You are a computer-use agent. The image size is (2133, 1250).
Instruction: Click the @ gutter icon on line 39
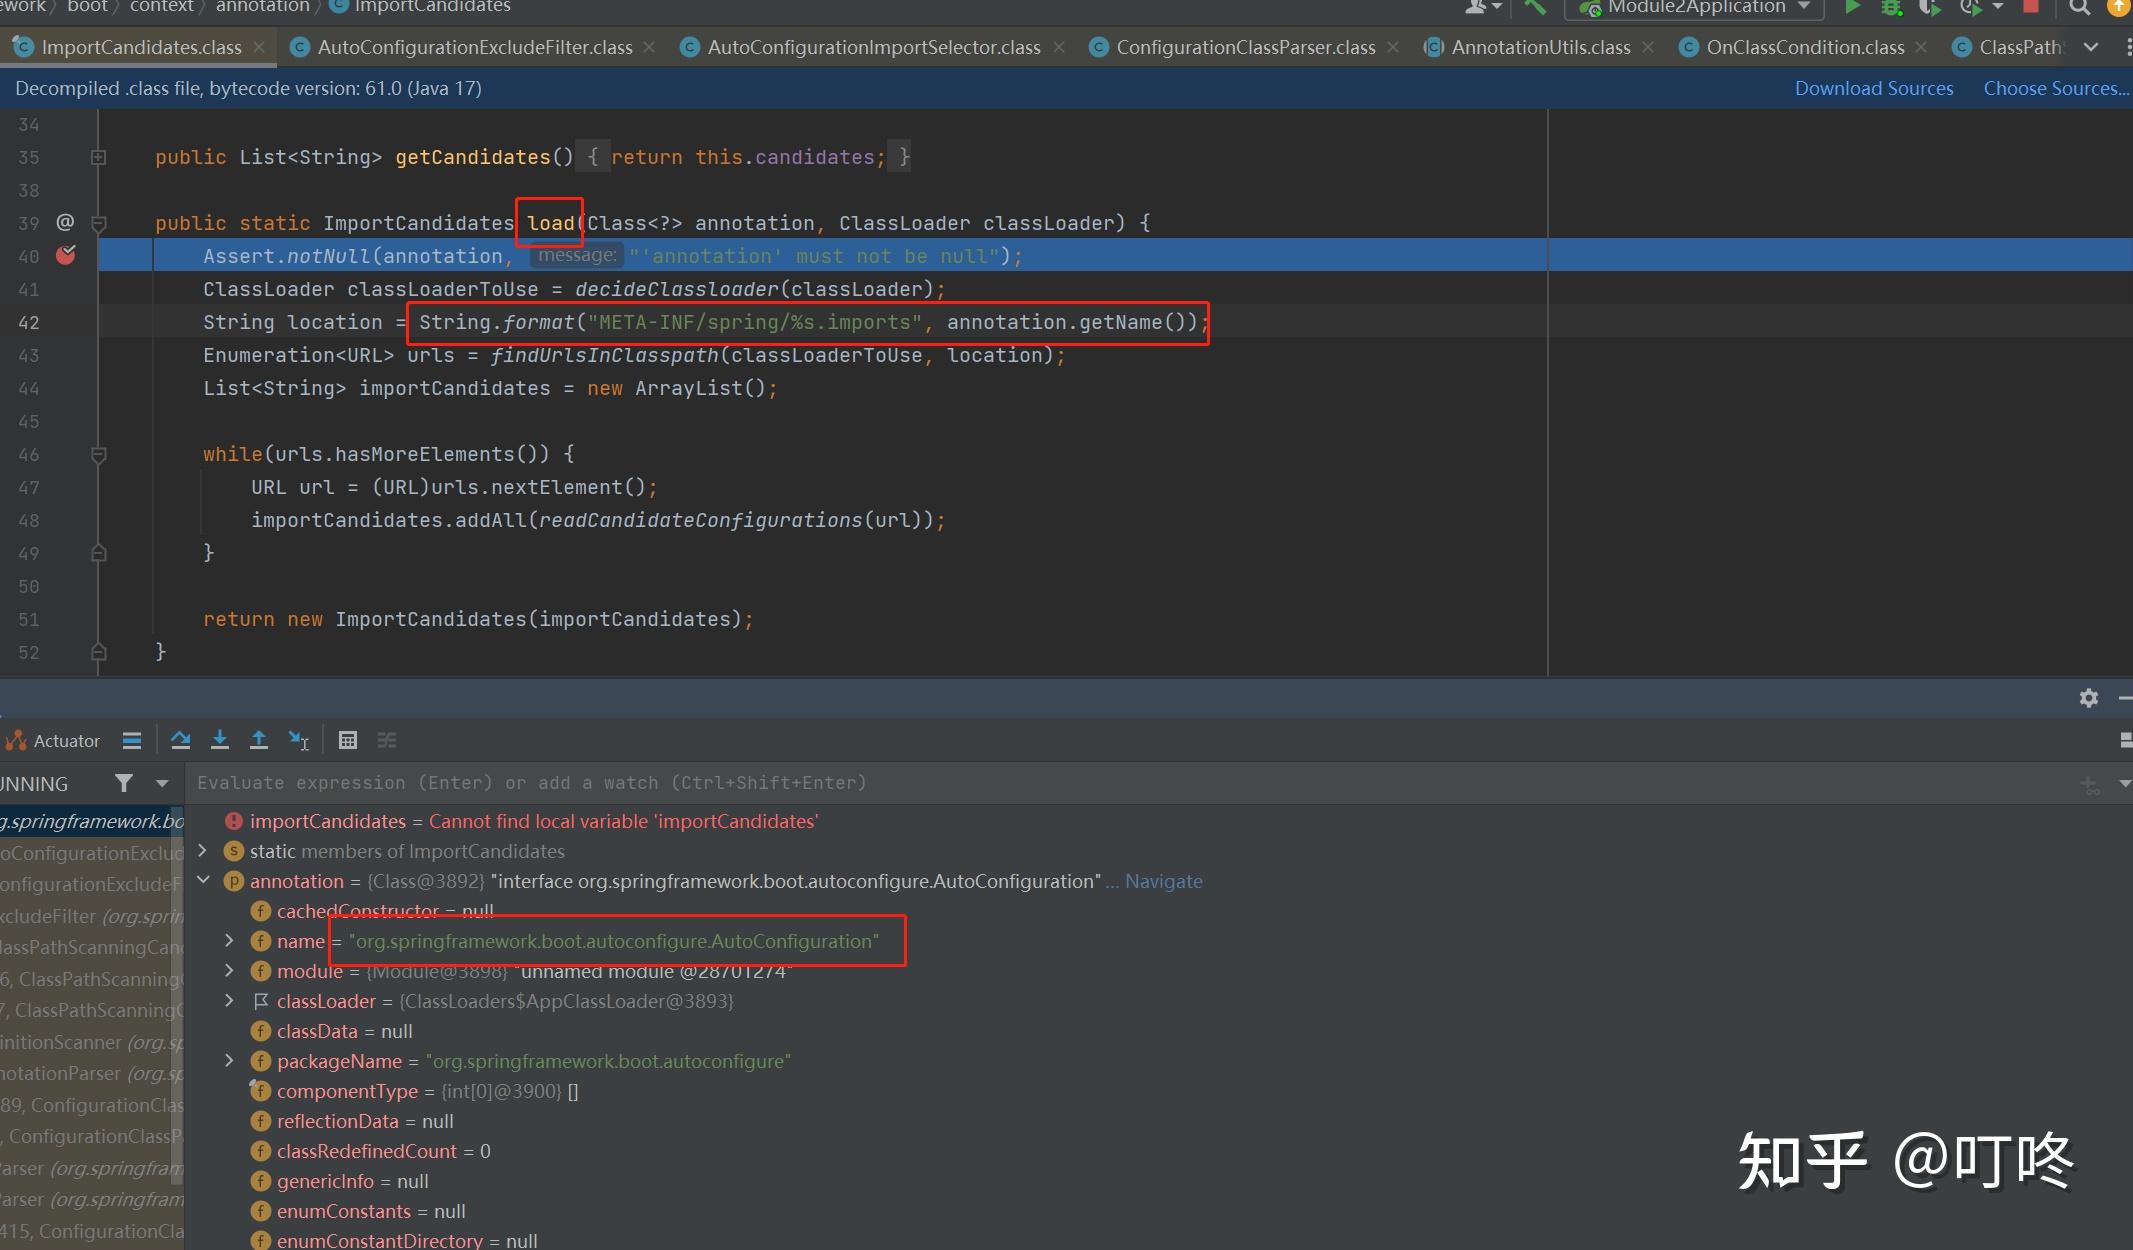pos(65,222)
